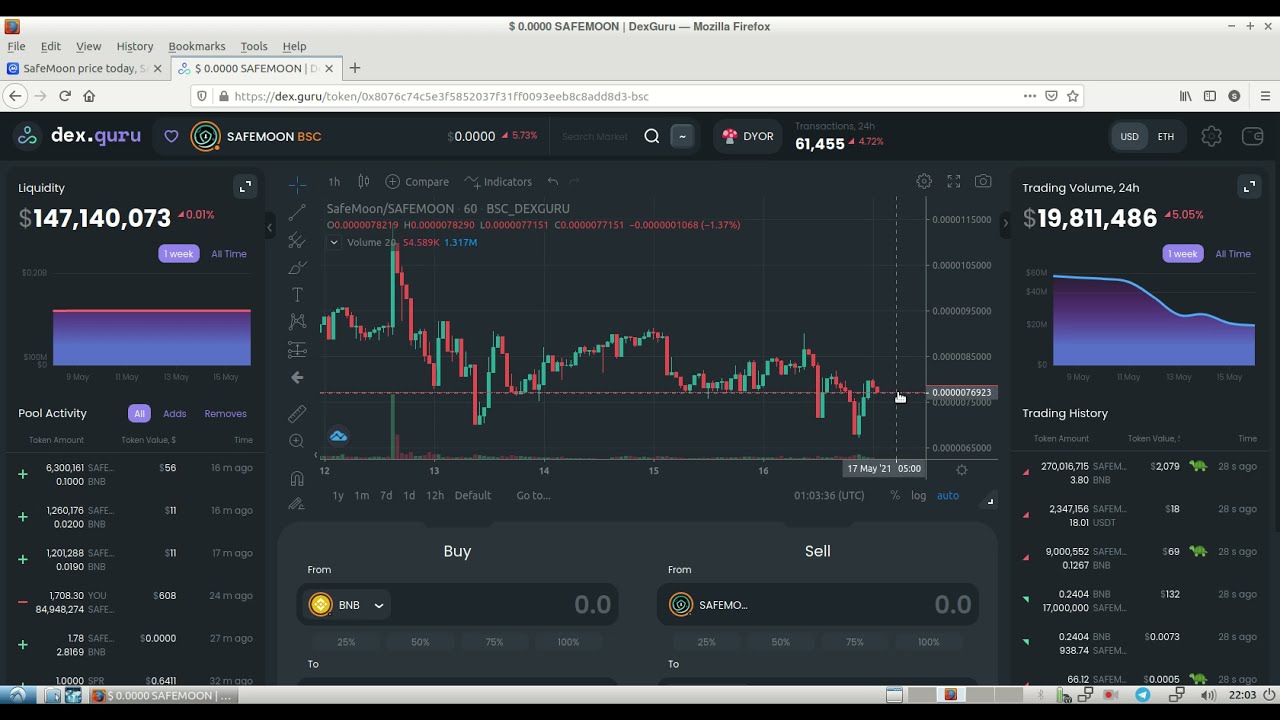Bookmark this page with star icon
Screen dimensions: 1280x720
click(1073, 96)
